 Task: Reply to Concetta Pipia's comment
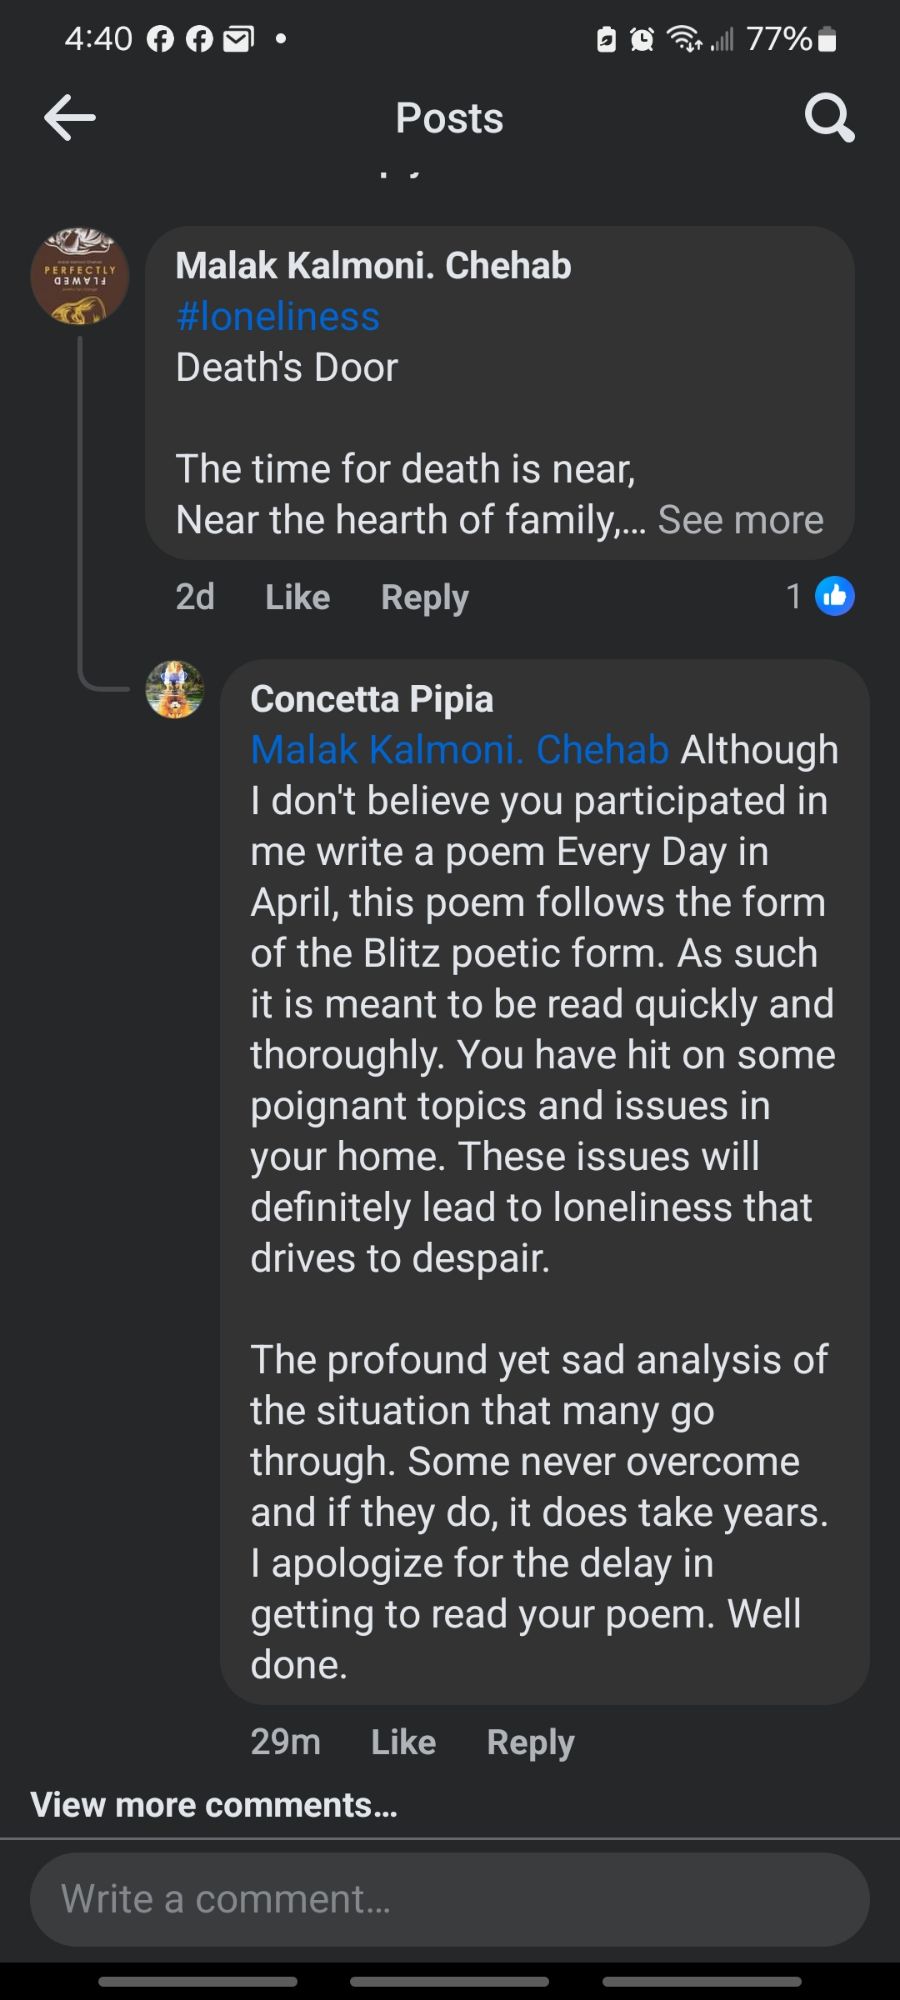(530, 1742)
